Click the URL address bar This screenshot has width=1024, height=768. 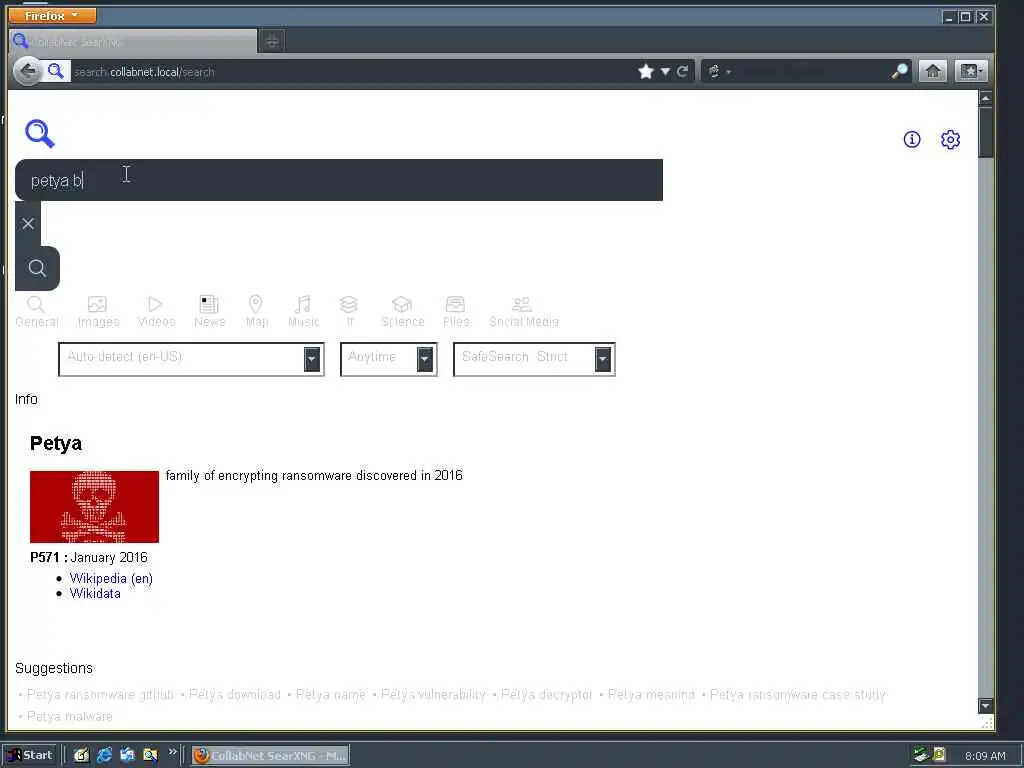click(353, 72)
